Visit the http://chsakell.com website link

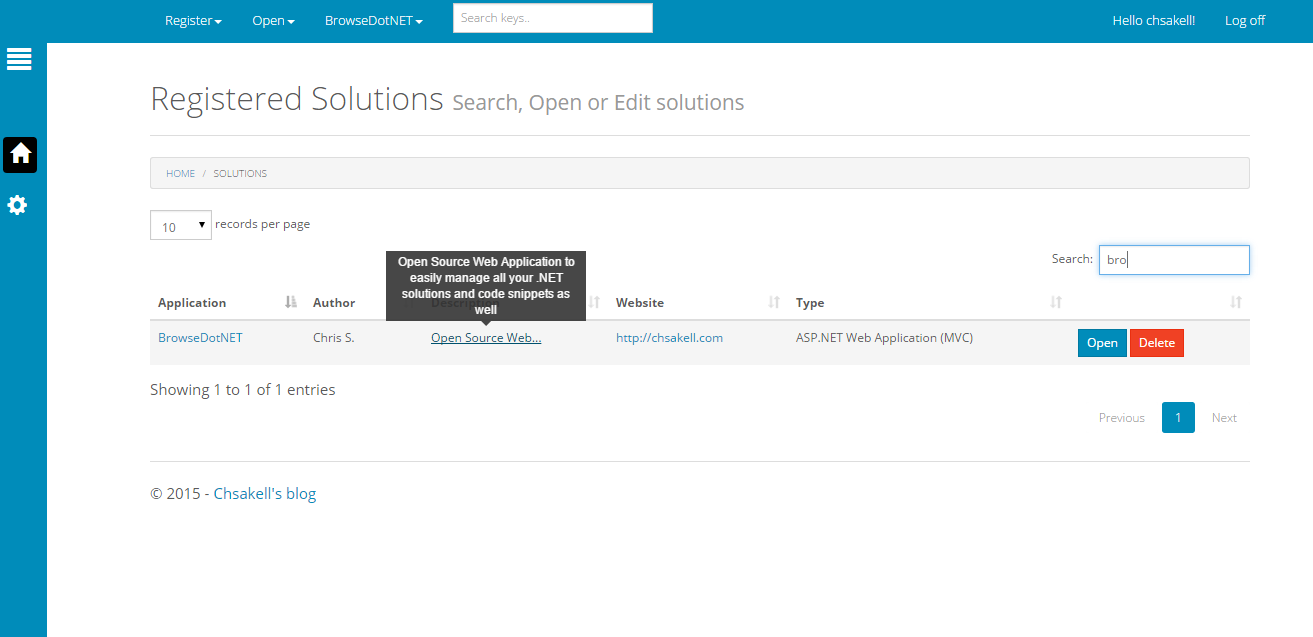click(669, 338)
